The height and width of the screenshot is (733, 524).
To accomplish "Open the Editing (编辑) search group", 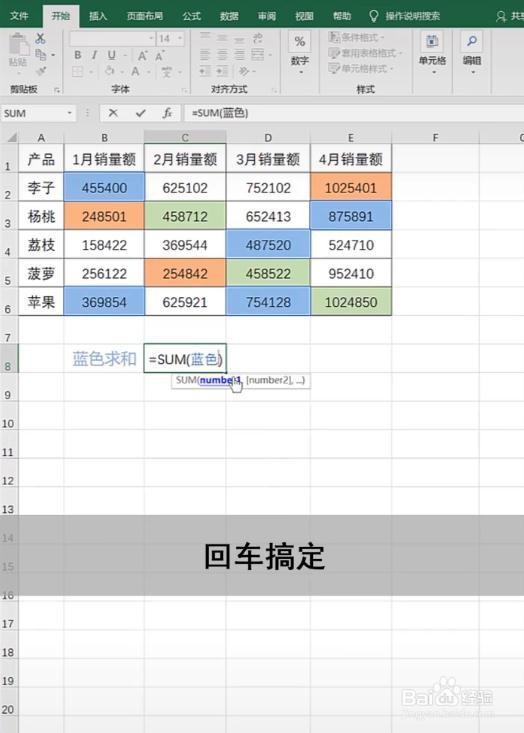I will coord(472,53).
